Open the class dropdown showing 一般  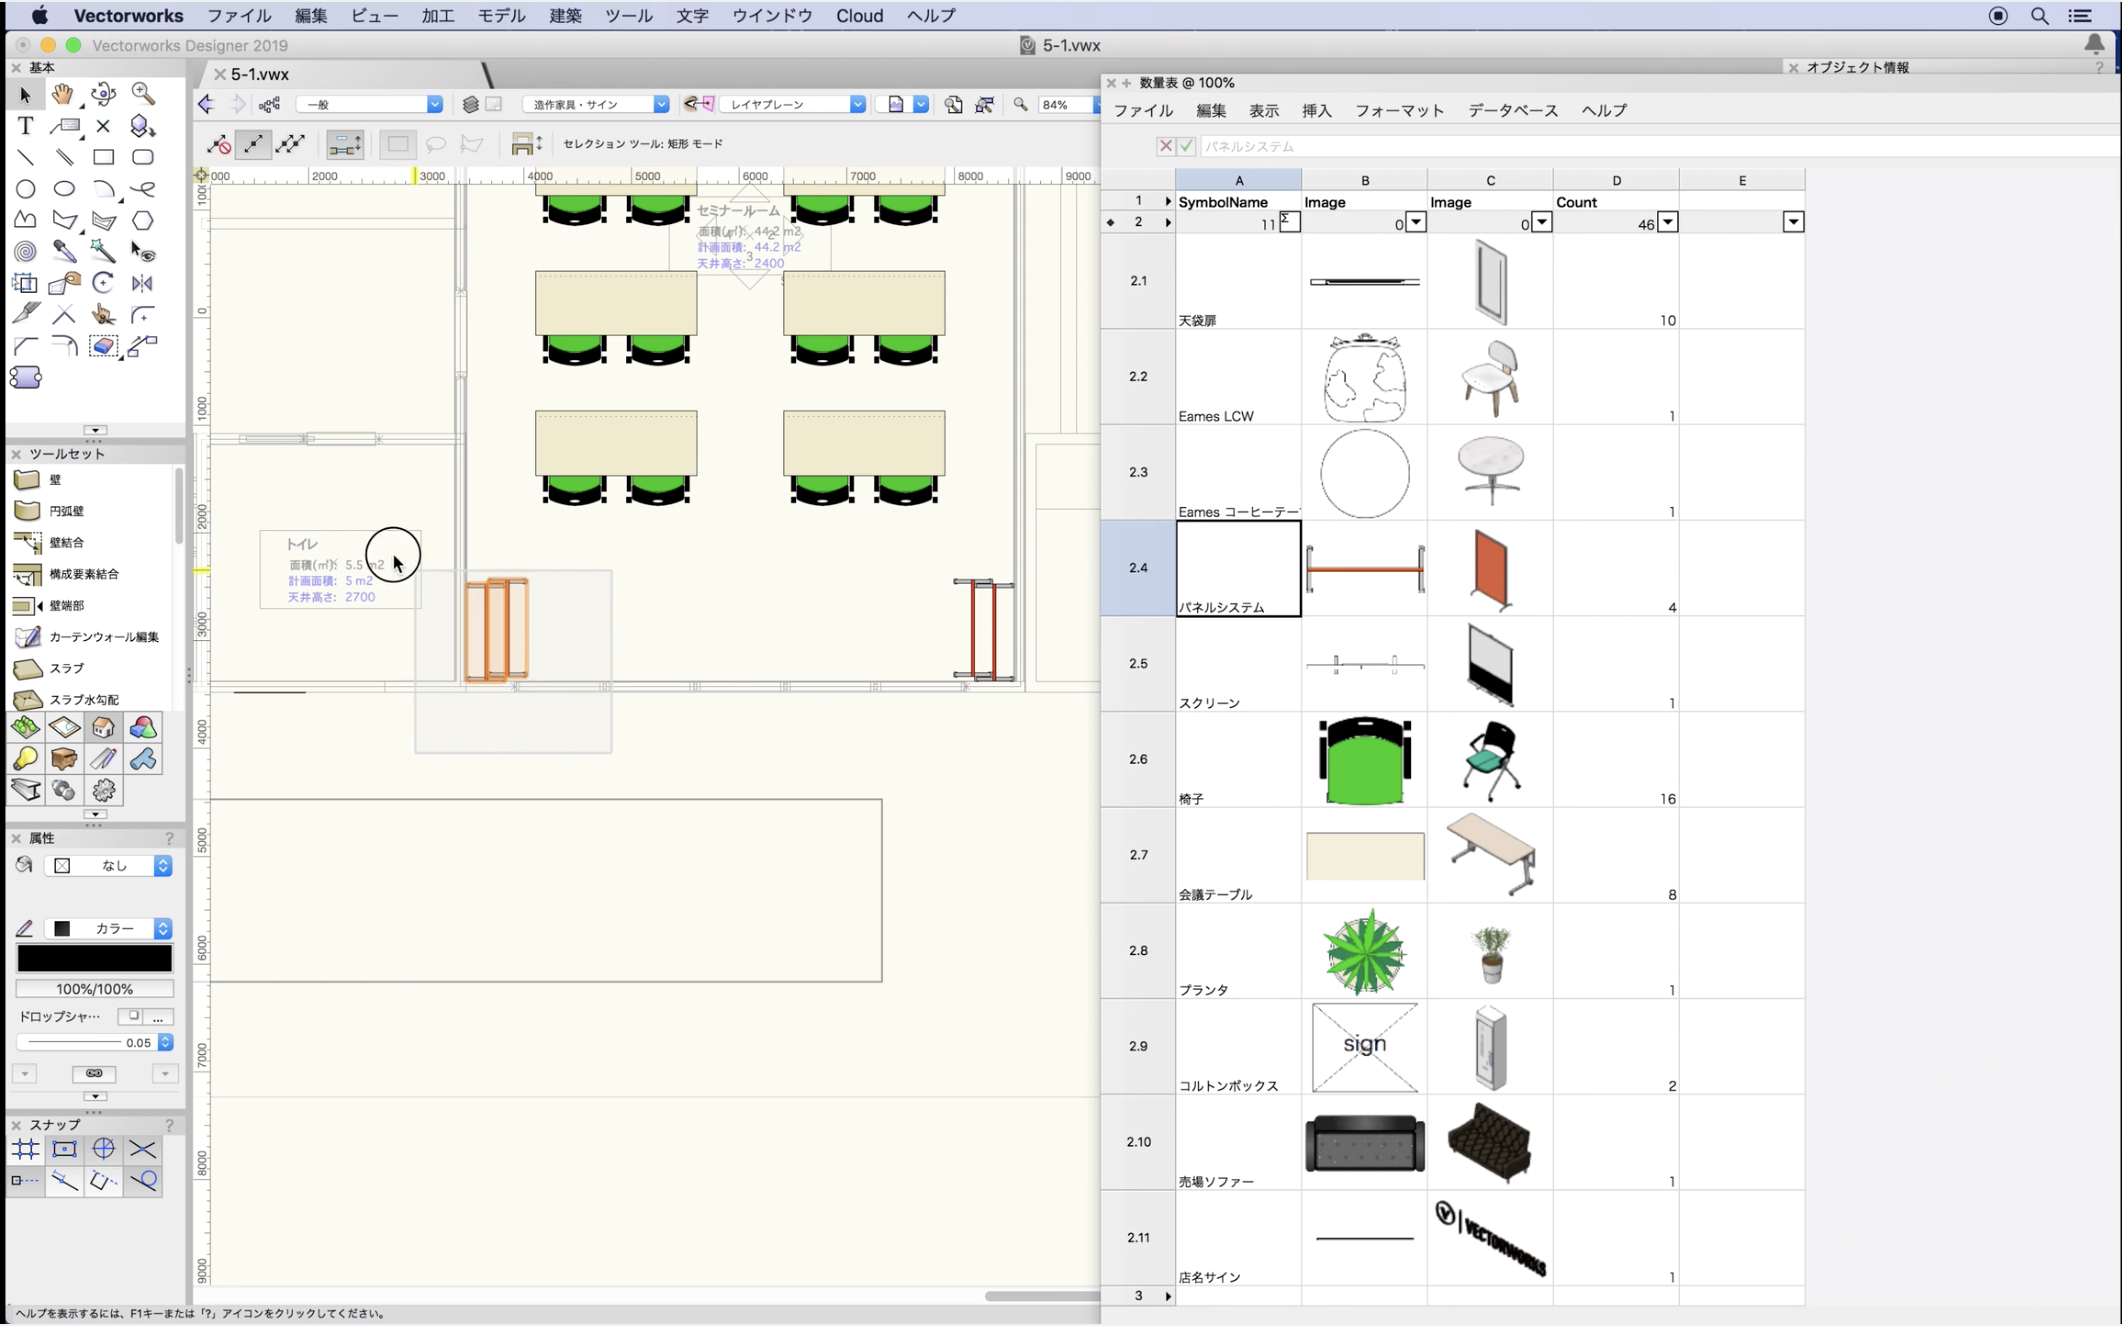pos(369,104)
